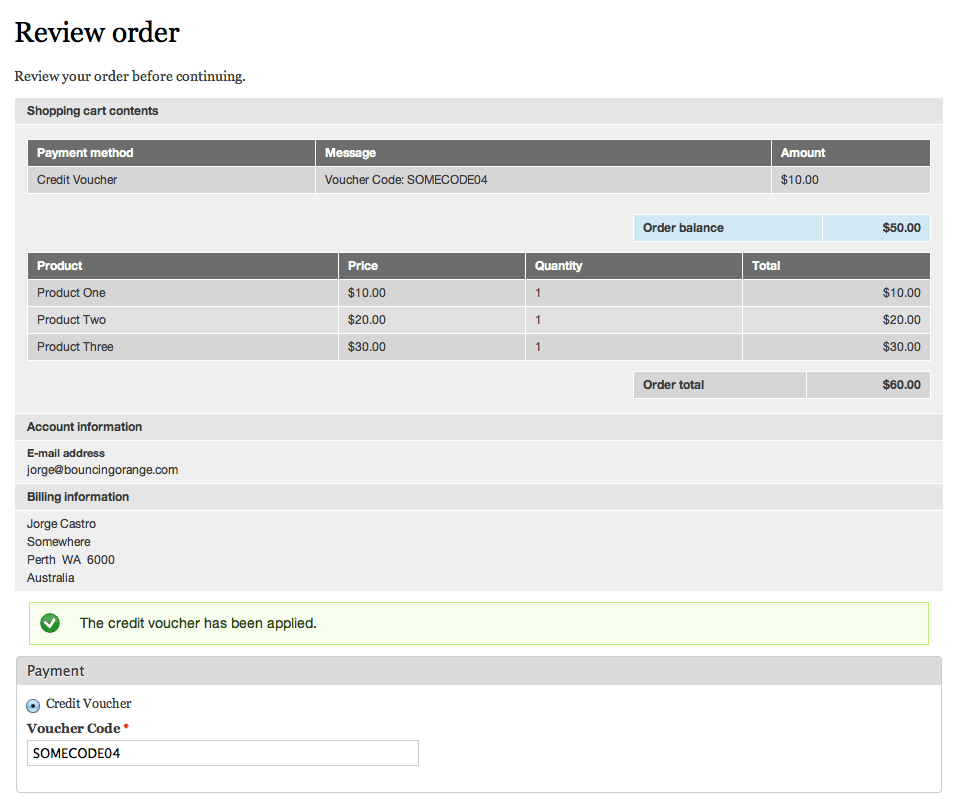The width and height of the screenshot is (955, 810).
Task: Click the 'Review your order before continuing.' text
Action: pos(130,76)
